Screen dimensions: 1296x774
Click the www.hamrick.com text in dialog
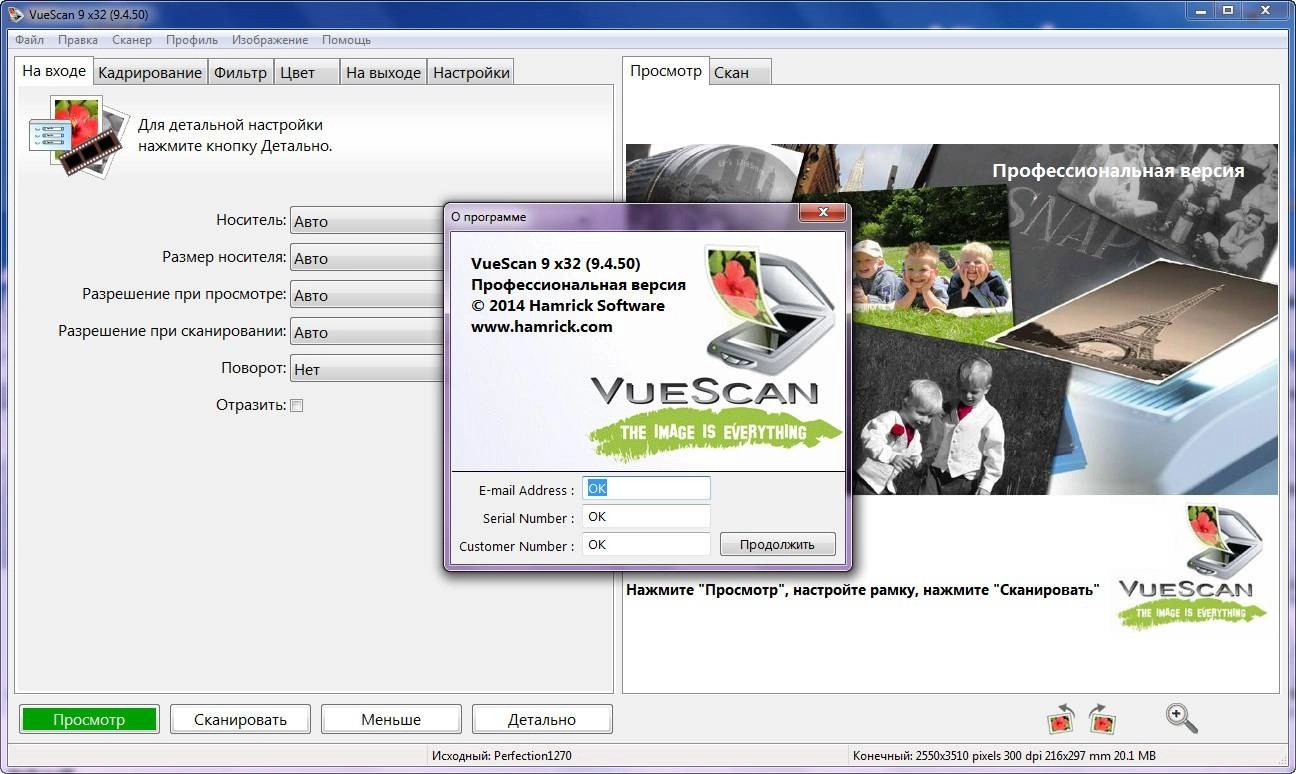tap(541, 327)
